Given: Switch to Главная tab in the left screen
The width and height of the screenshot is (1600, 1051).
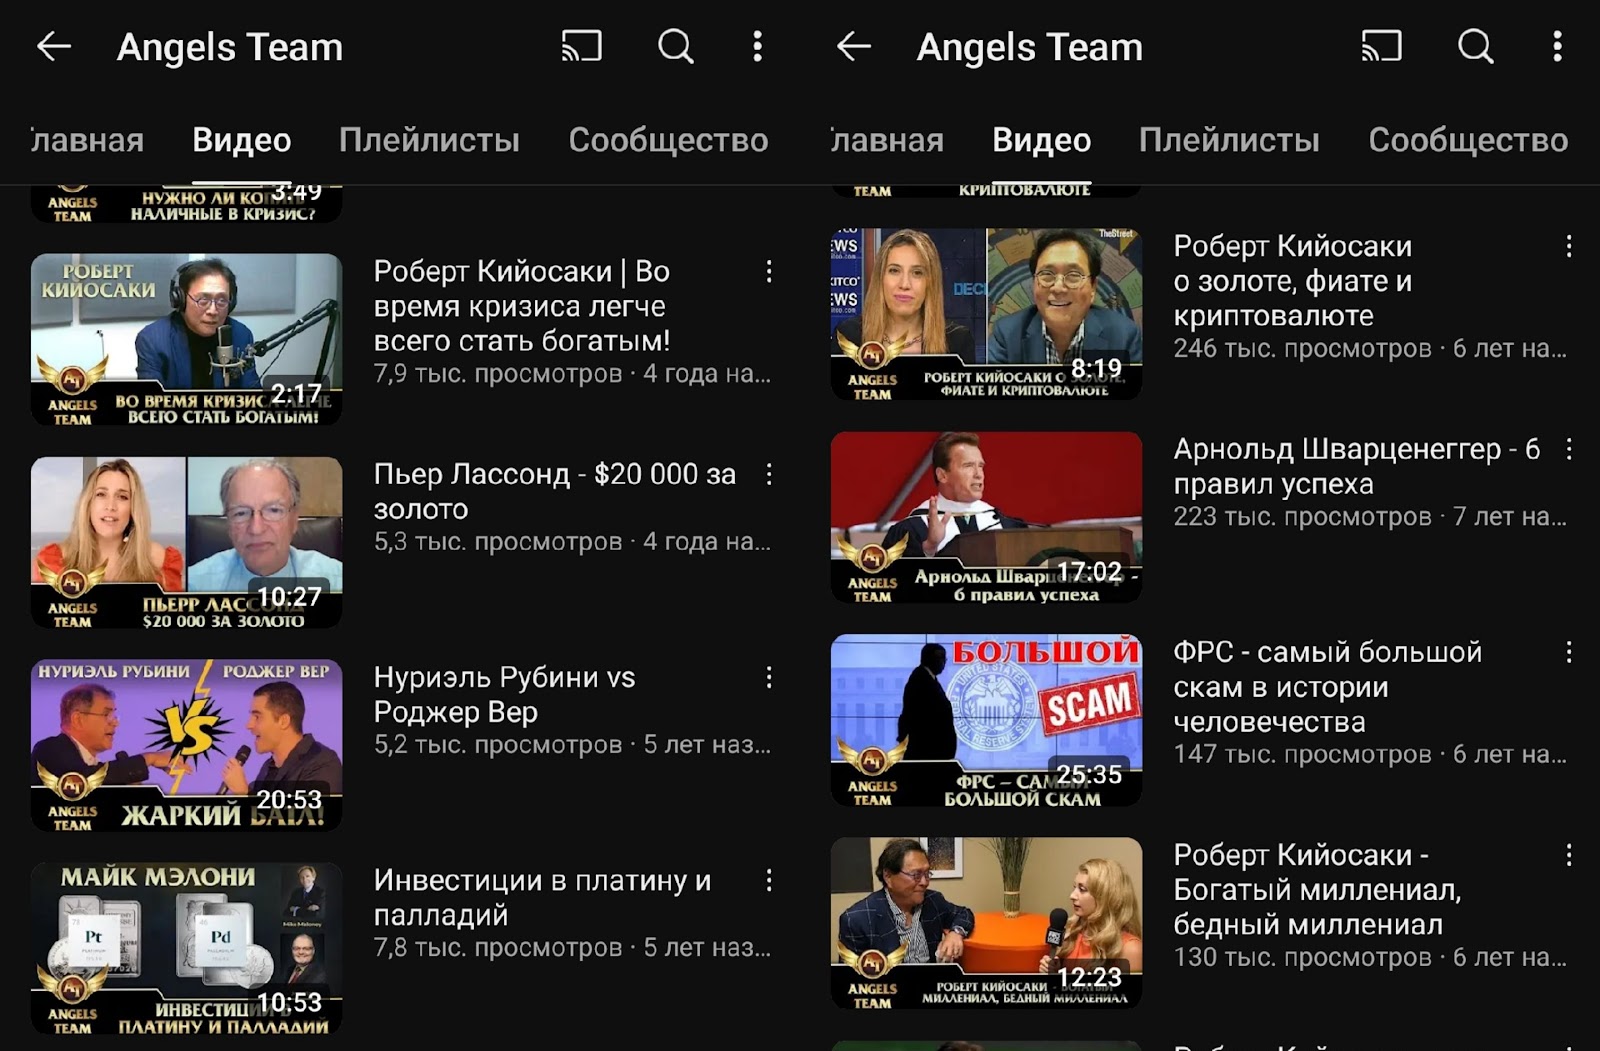Looking at the screenshot, I should click(87, 140).
